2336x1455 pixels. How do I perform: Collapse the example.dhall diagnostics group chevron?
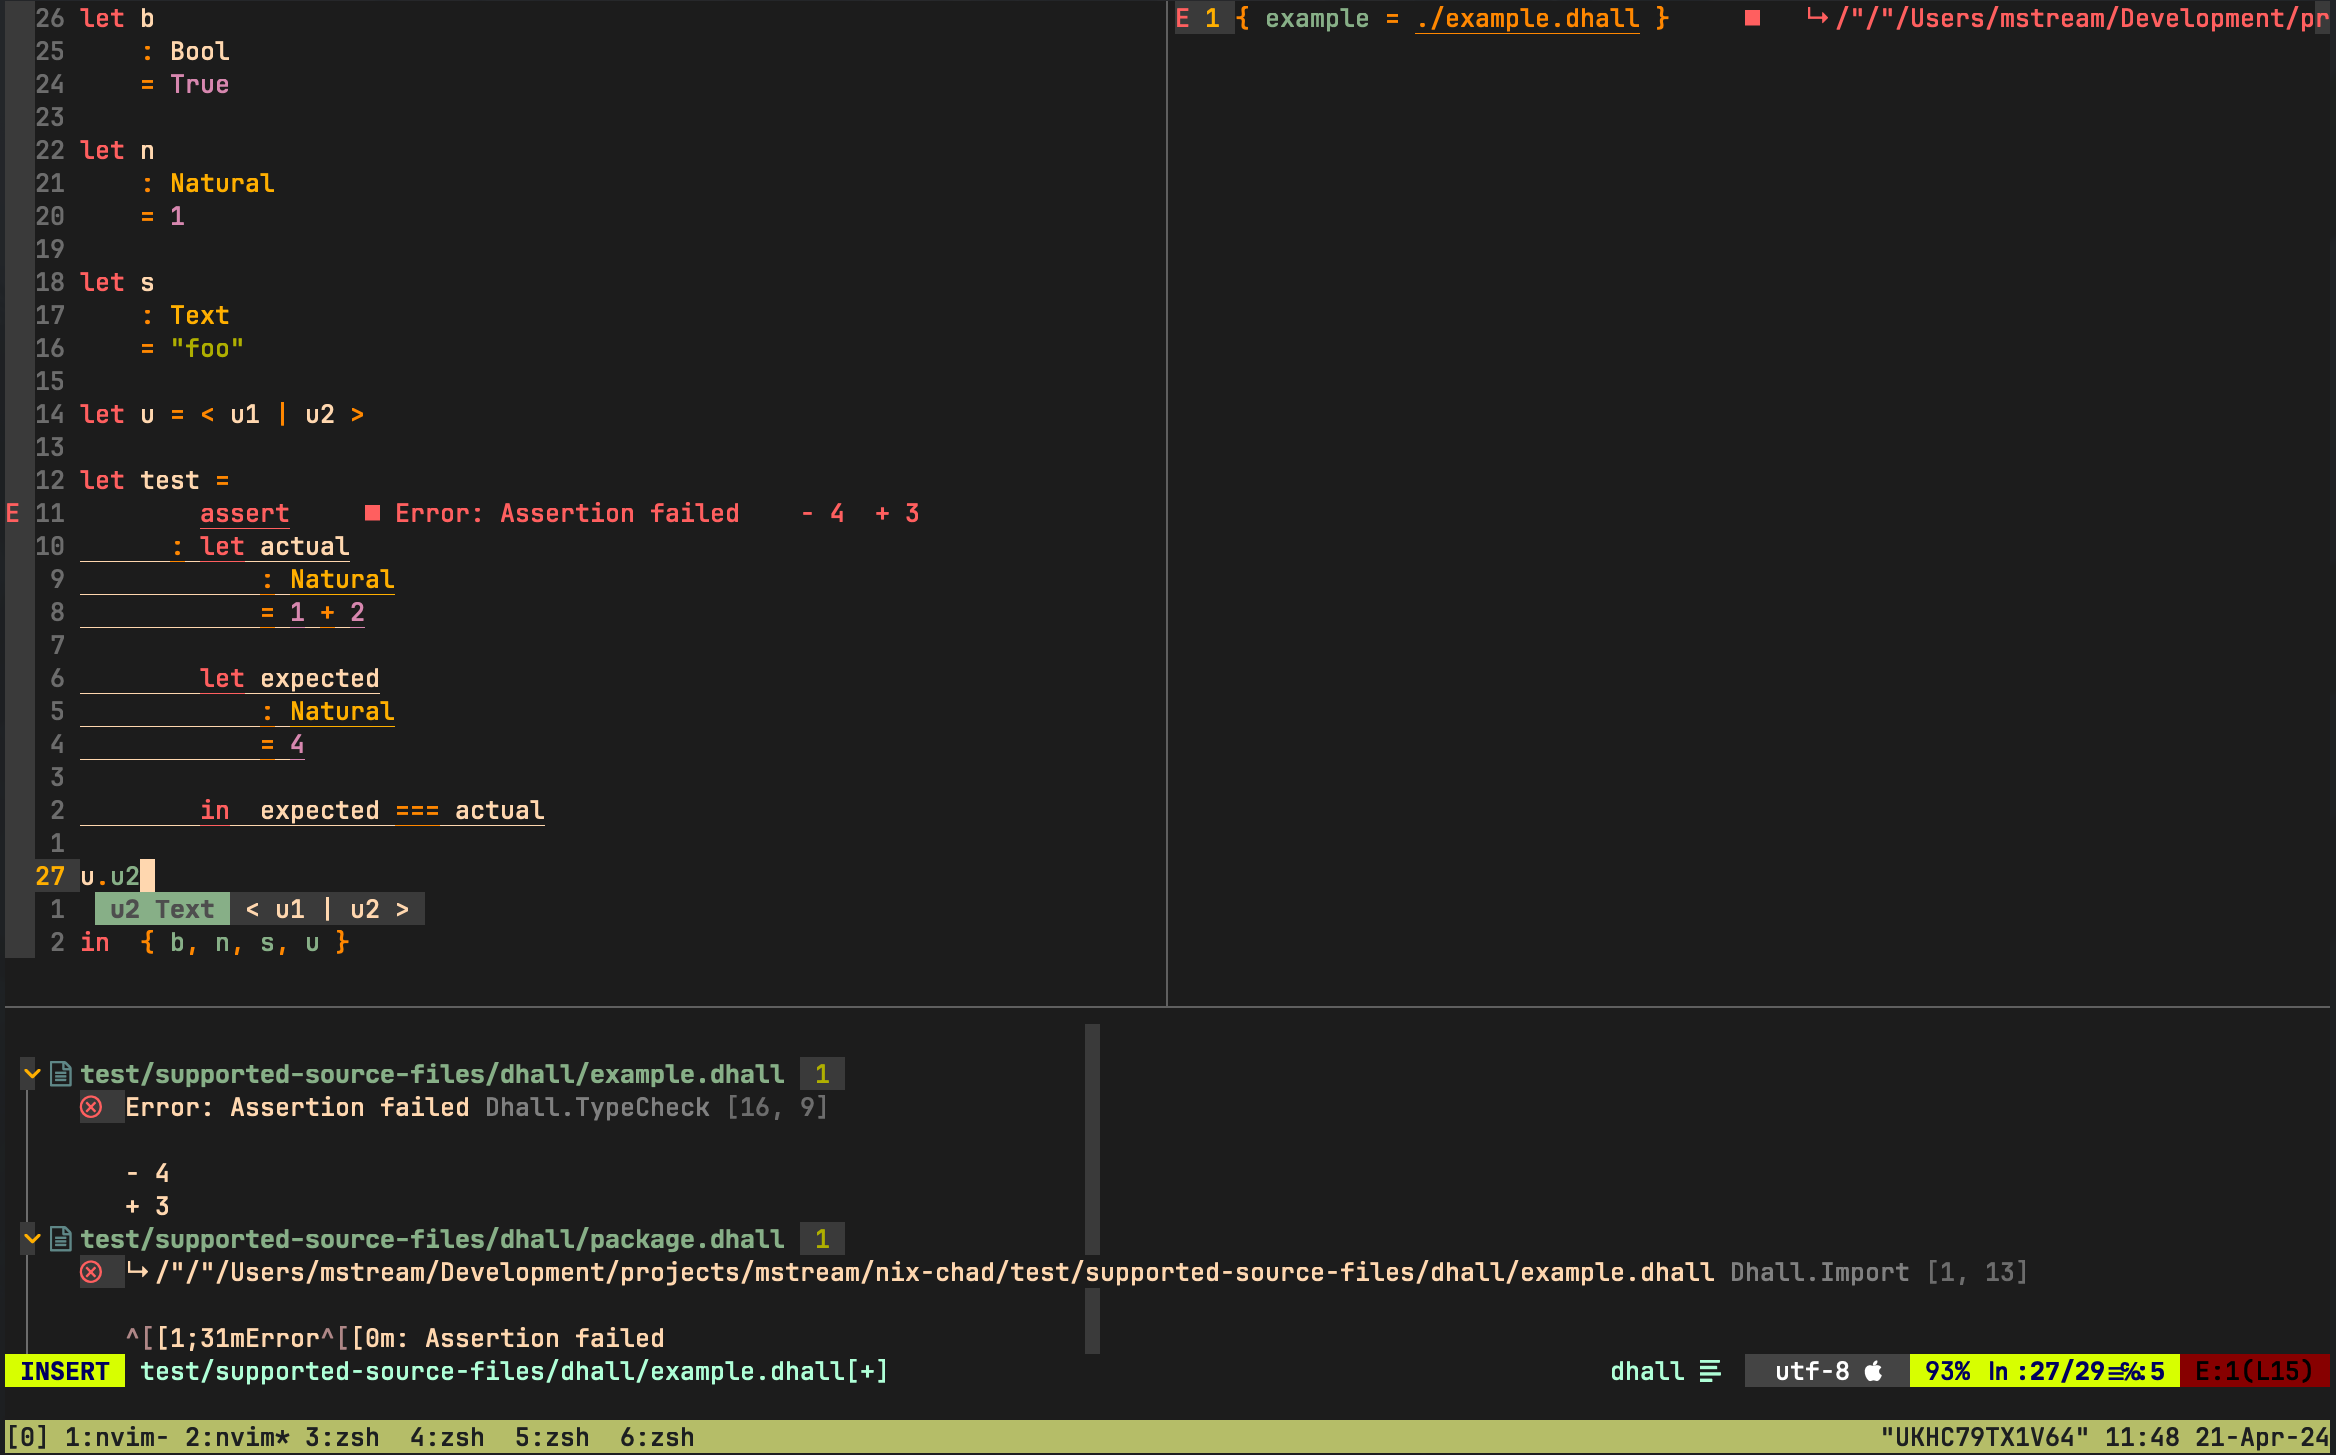coord(32,1074)
